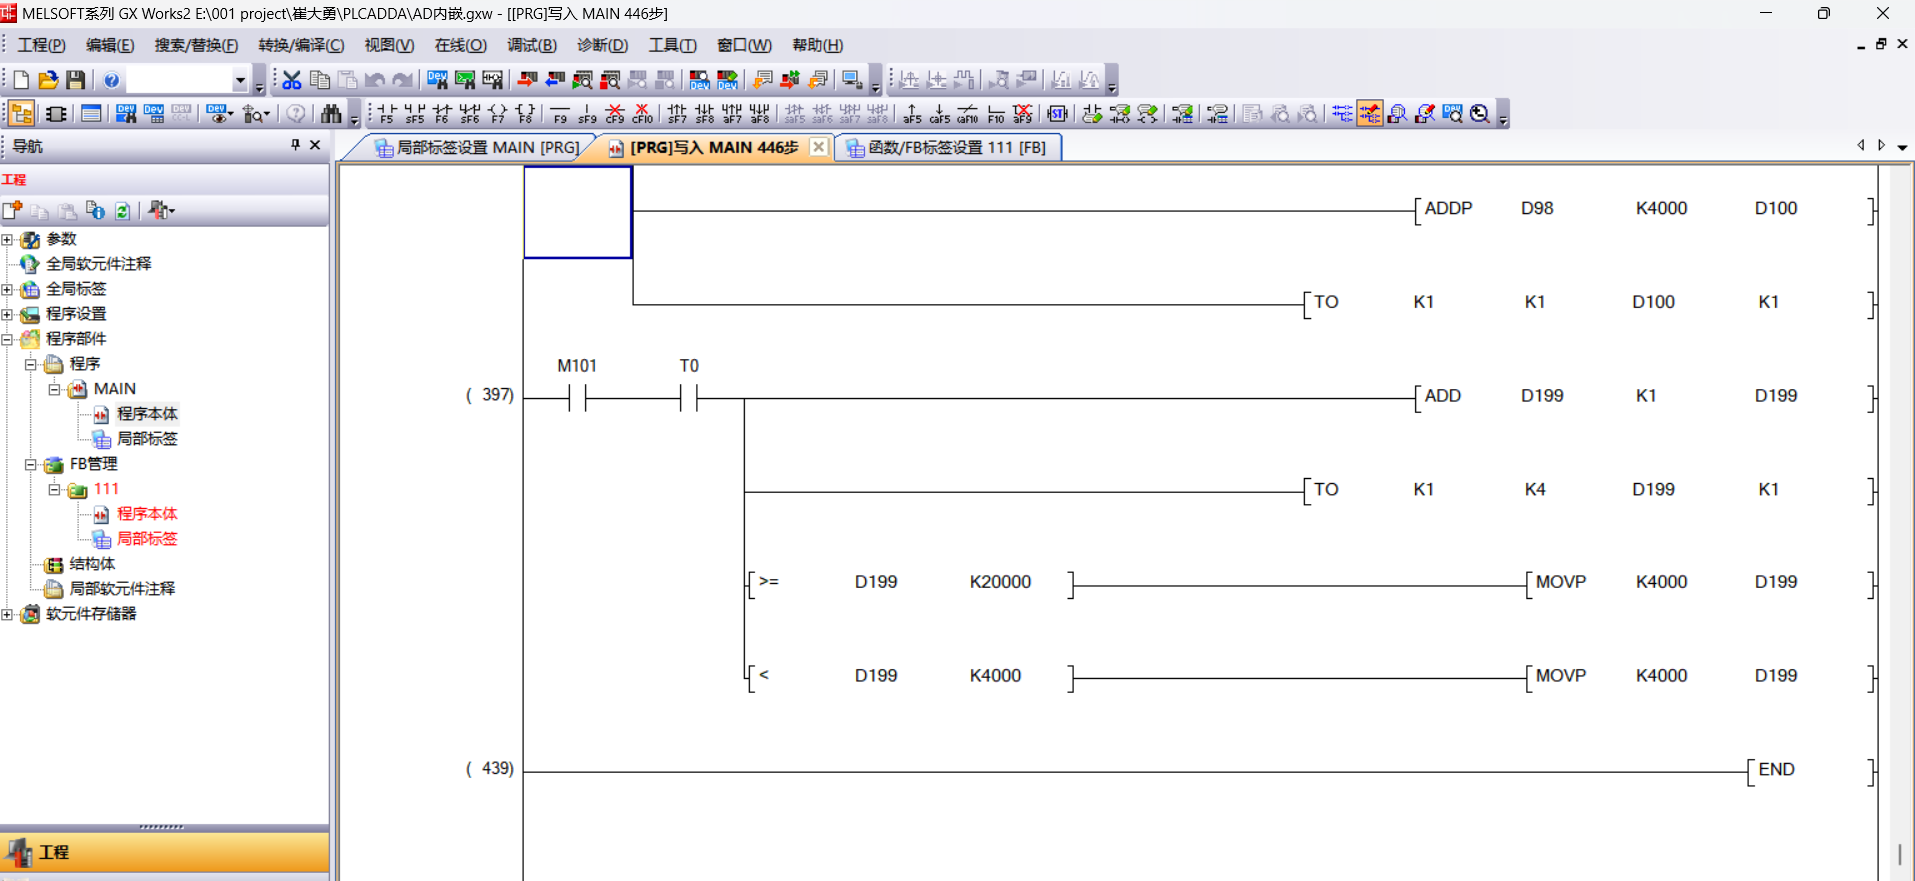
Task: Insert open contact with F5 icon
Action: pos(387,114)
